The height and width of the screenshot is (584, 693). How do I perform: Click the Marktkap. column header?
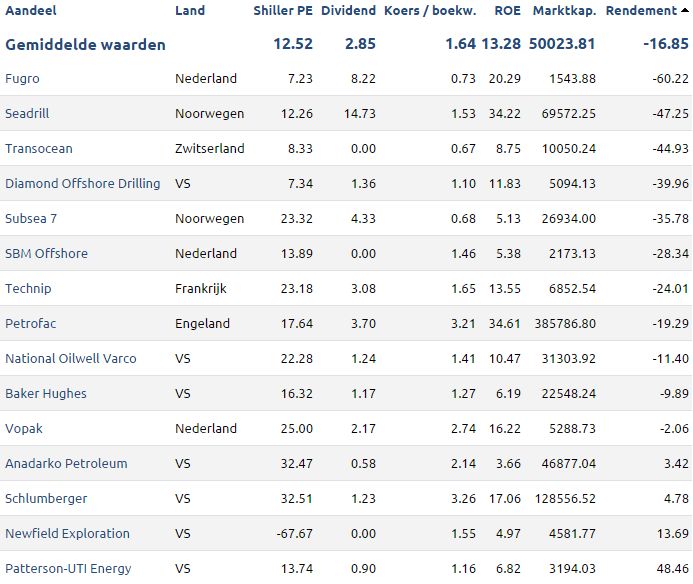click(x=564, y=11)
